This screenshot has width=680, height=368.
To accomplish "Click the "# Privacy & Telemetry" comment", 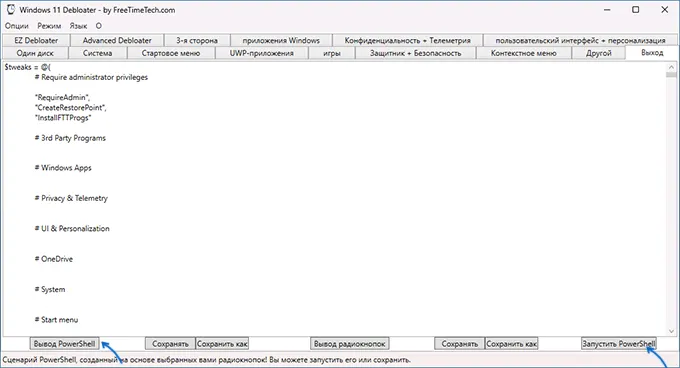I will pos(71,198).
